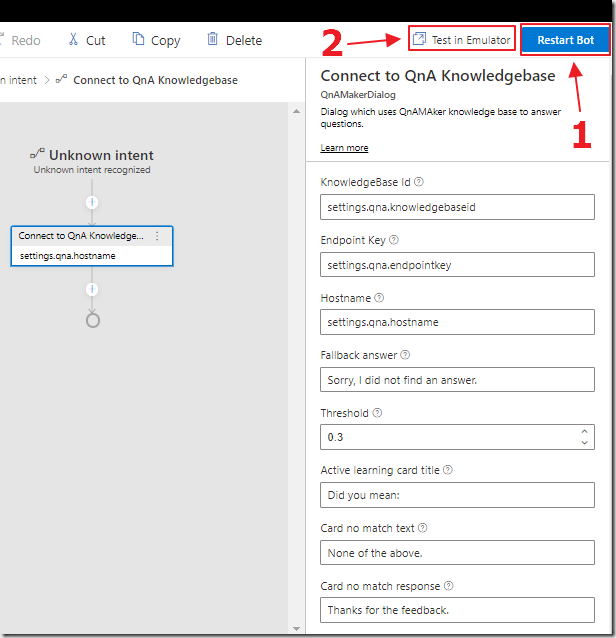Open the Fallback answer help icon

(x=405, y=355)
